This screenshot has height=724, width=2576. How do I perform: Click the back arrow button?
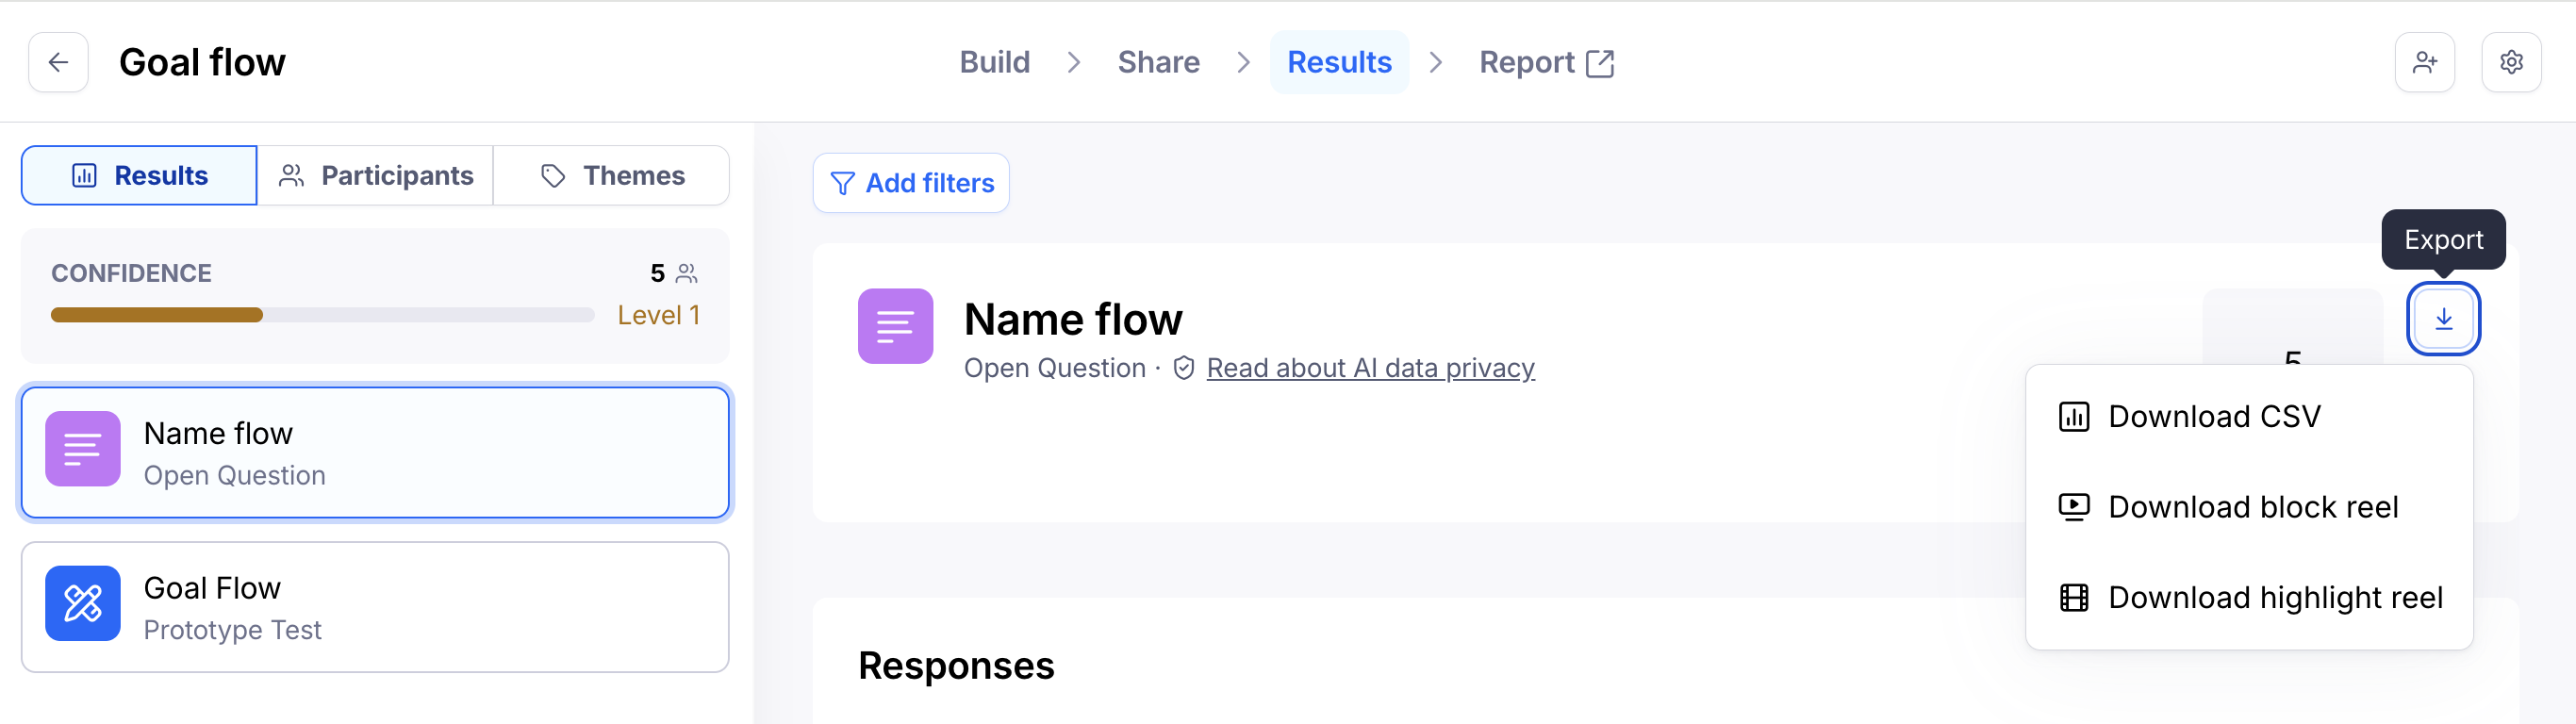(58, 62)
